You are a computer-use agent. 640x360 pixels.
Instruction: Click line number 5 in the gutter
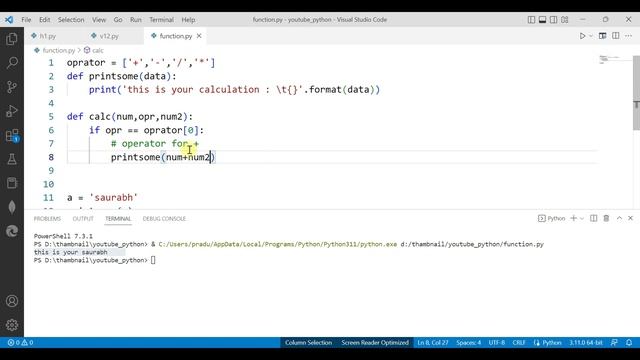pyautogui.click(x=51, y=117)
